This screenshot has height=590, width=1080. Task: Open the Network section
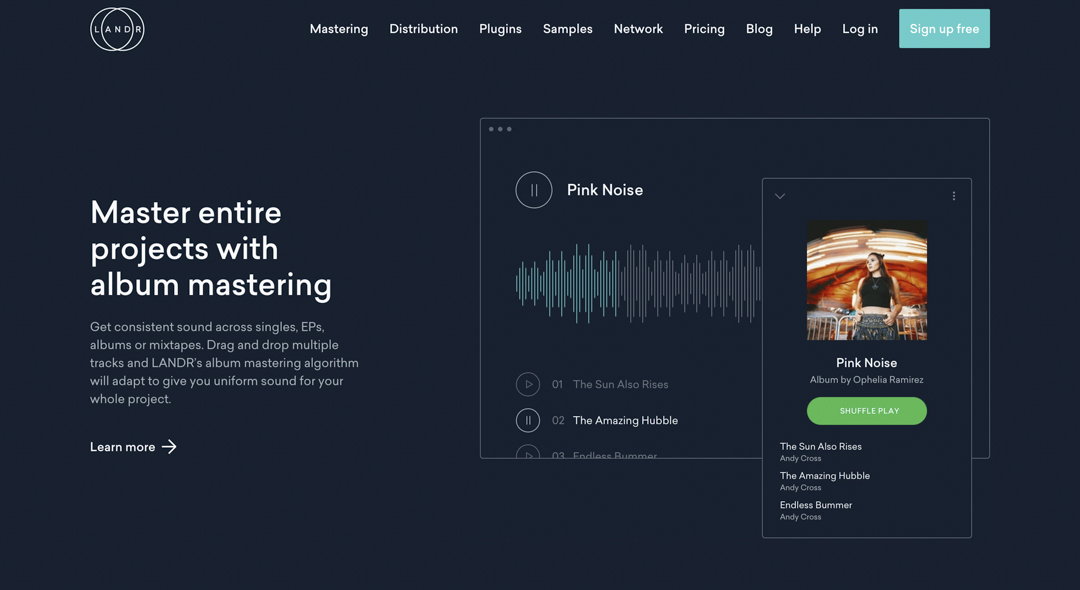tap(638, 29)
